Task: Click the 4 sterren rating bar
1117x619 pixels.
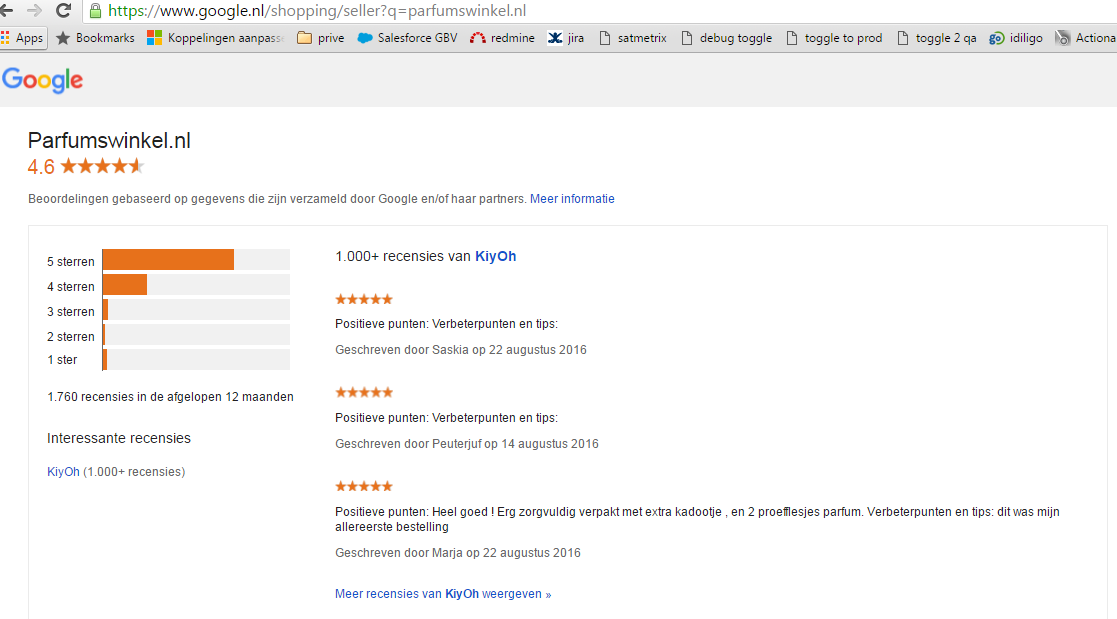Action: pos(196,285)
